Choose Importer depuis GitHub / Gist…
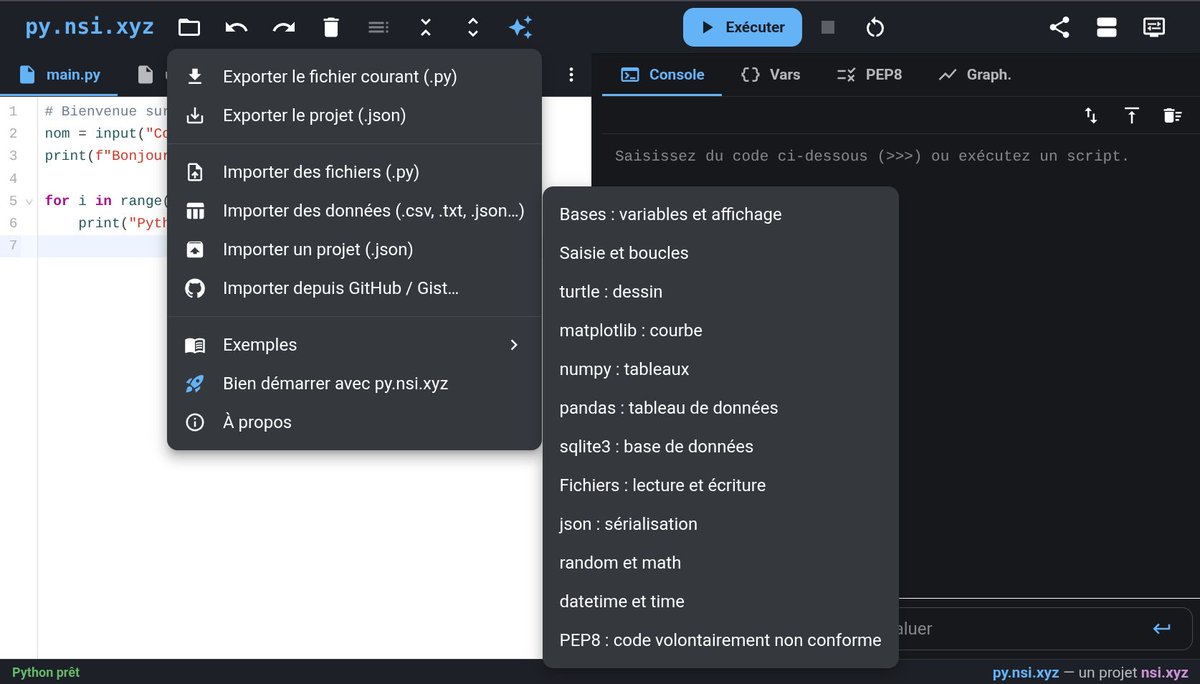Image resolution: width=1200 pixels, height=684 pixels. coord(354,288)
